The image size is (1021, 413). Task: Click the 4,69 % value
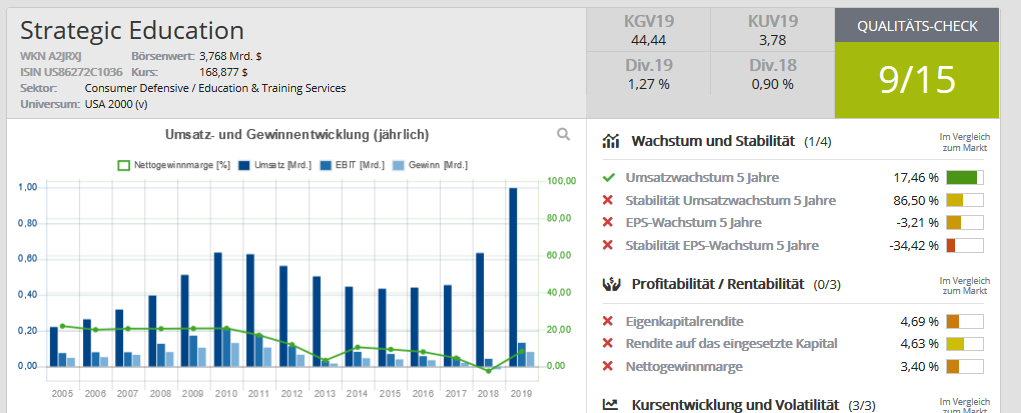point(919,321)
